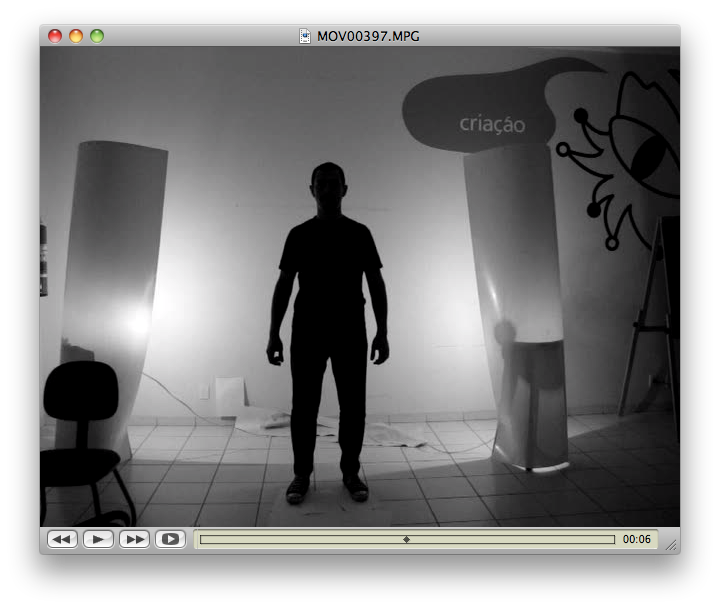This screenshot has width=720, height=609.
Task: Click the timeline progress track
Action: click(407, 539)
